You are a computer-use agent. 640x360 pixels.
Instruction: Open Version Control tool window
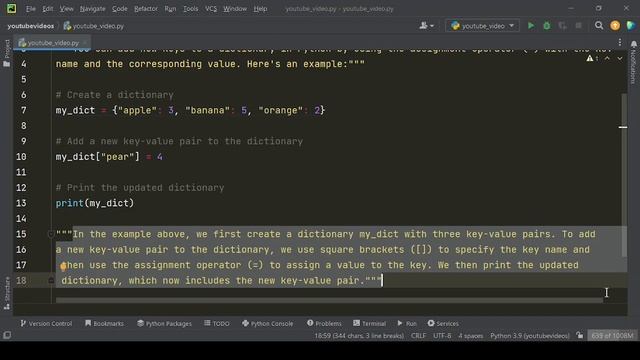tap(46, 323)
